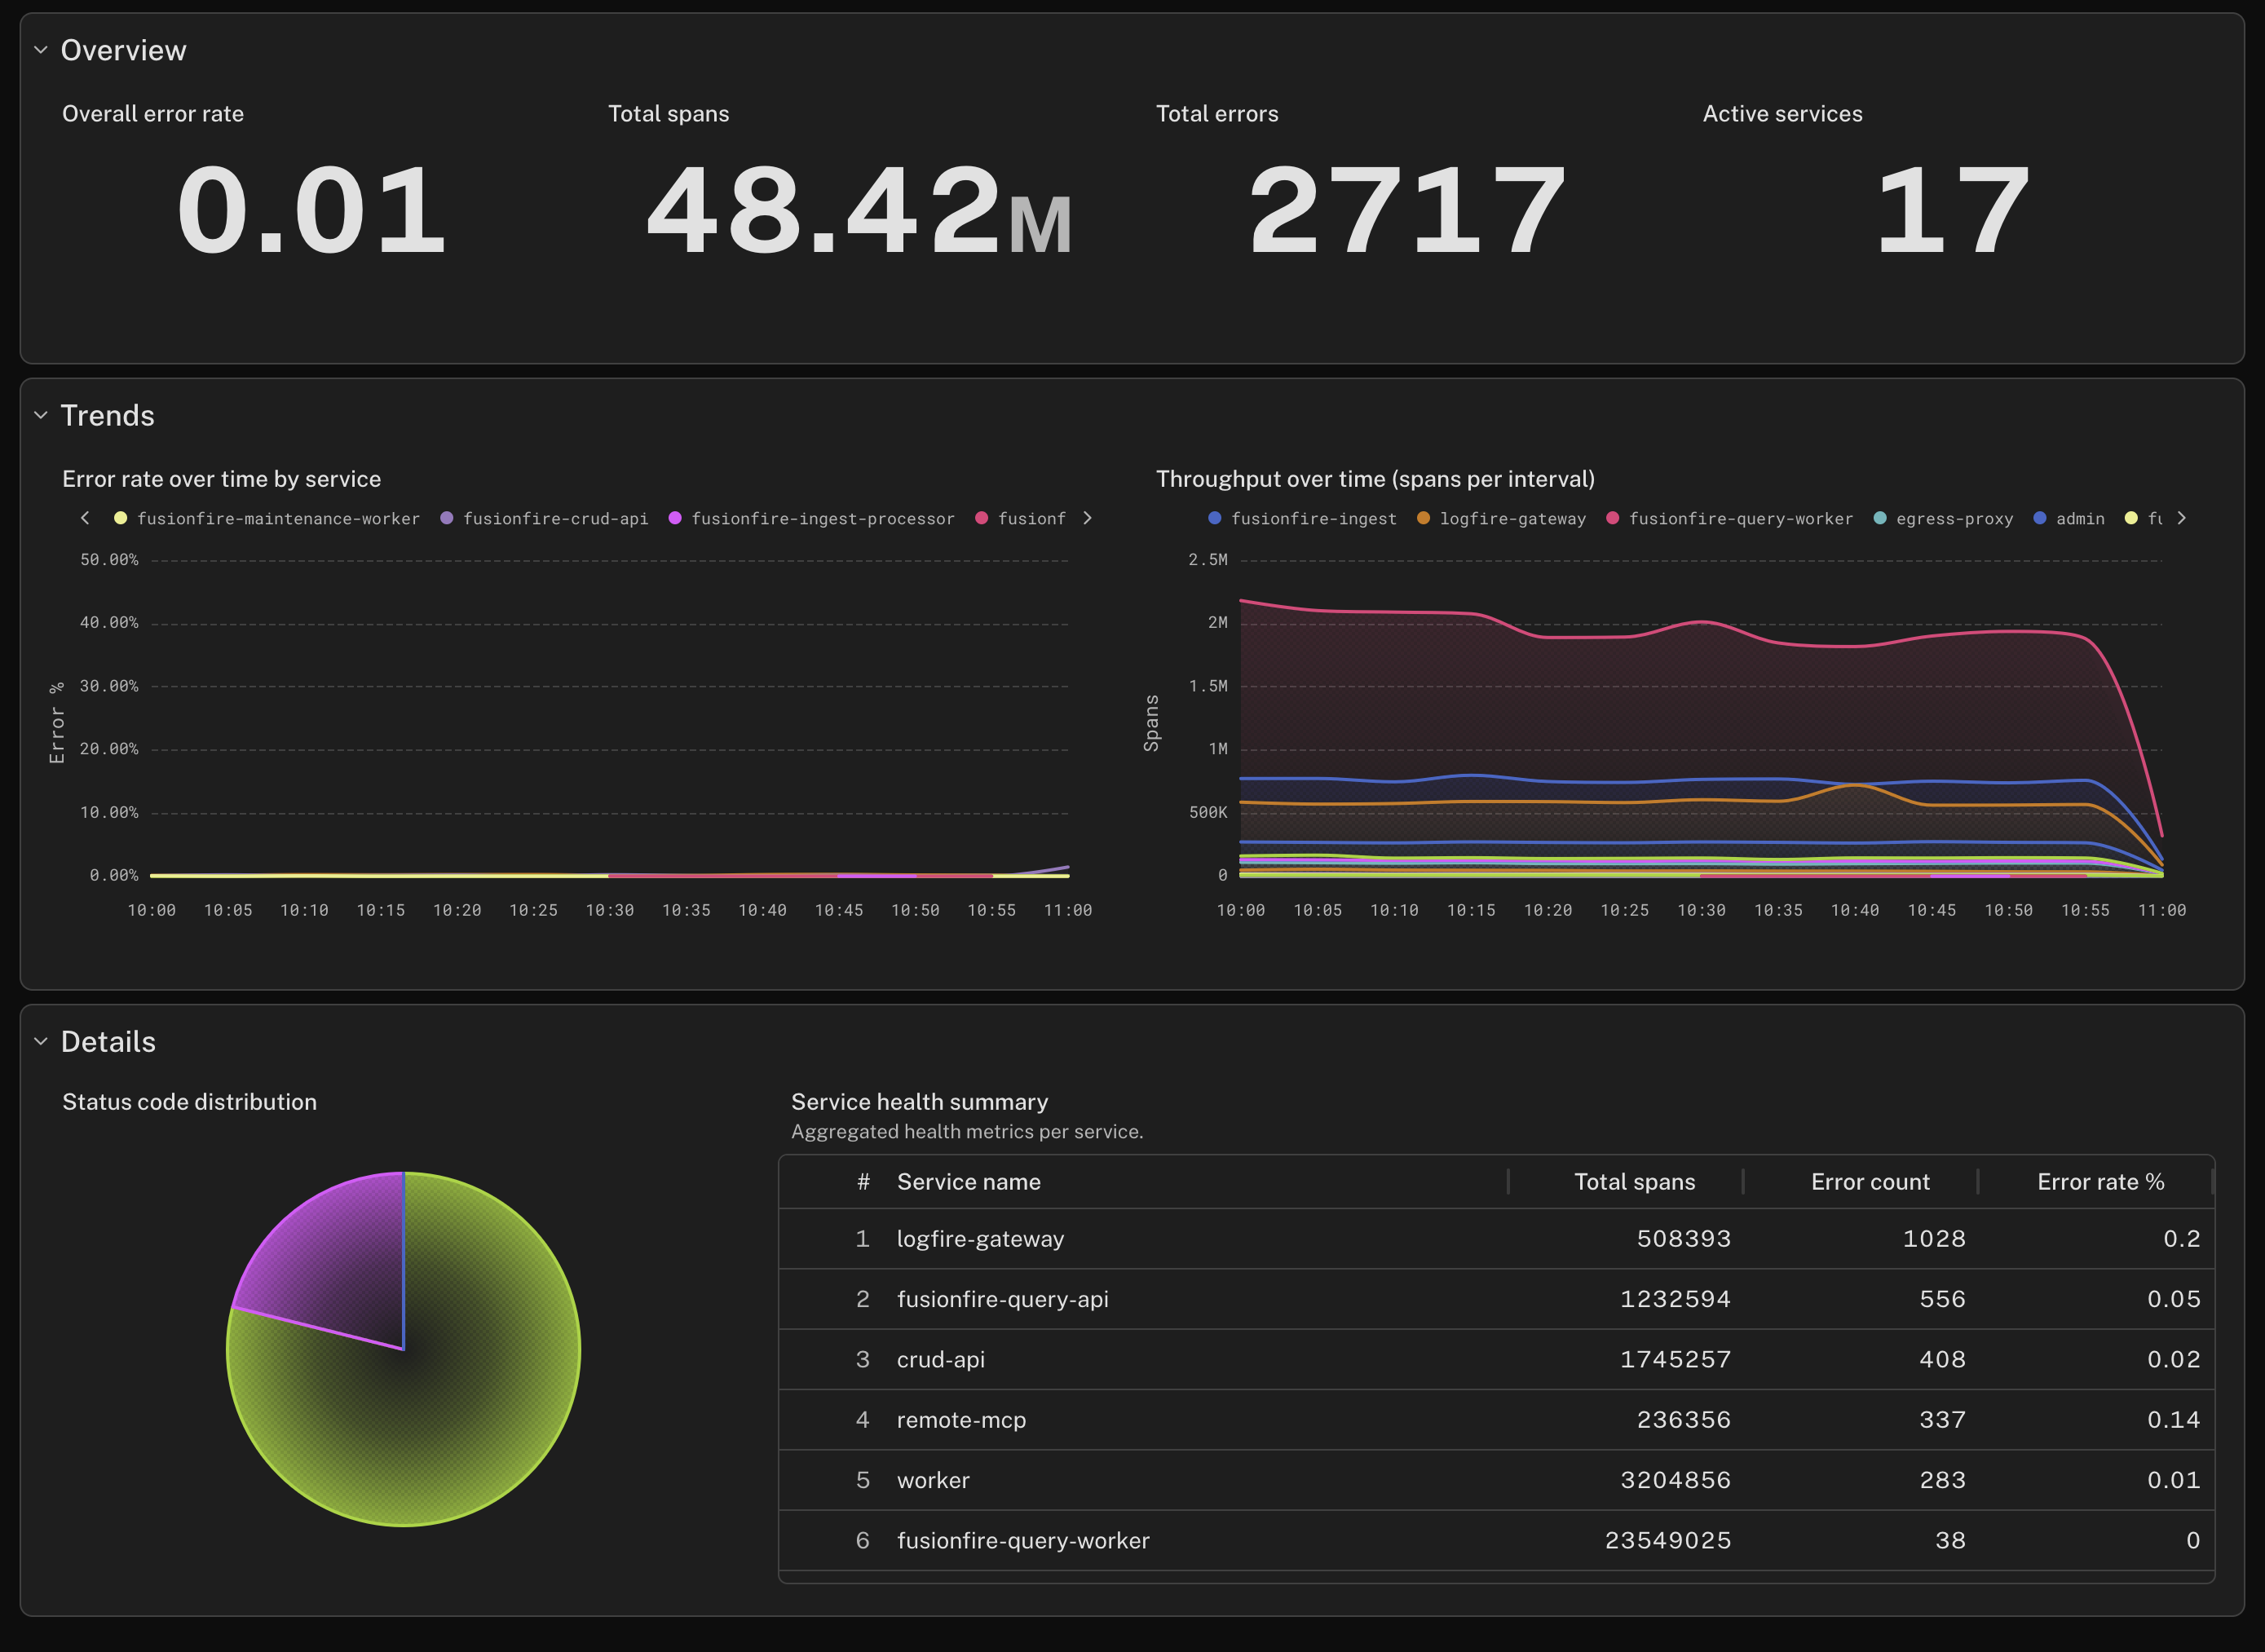Click the green pie chart slice
Viewport: 2265px width, 1652px height.
(450, 1420)
